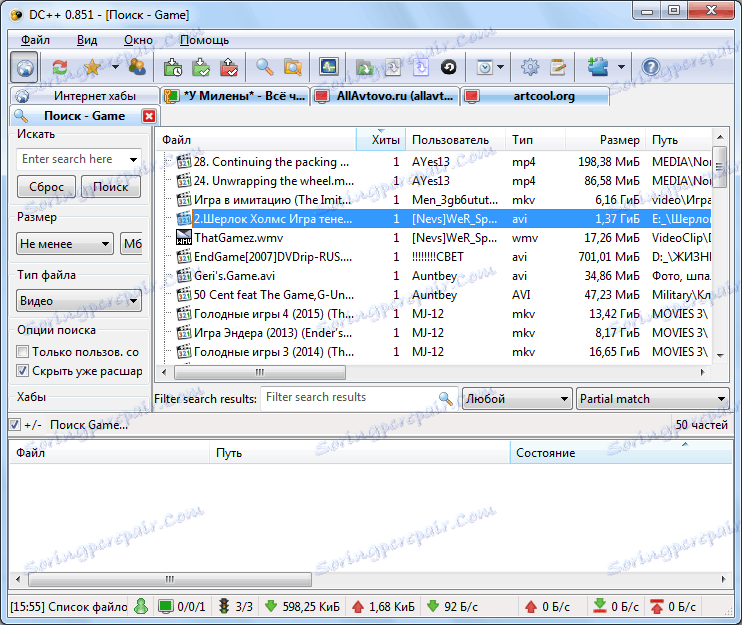This screenshot has height=625, width=742.
Task: Close the Поиск - Game tab
Action: point(149,116)
